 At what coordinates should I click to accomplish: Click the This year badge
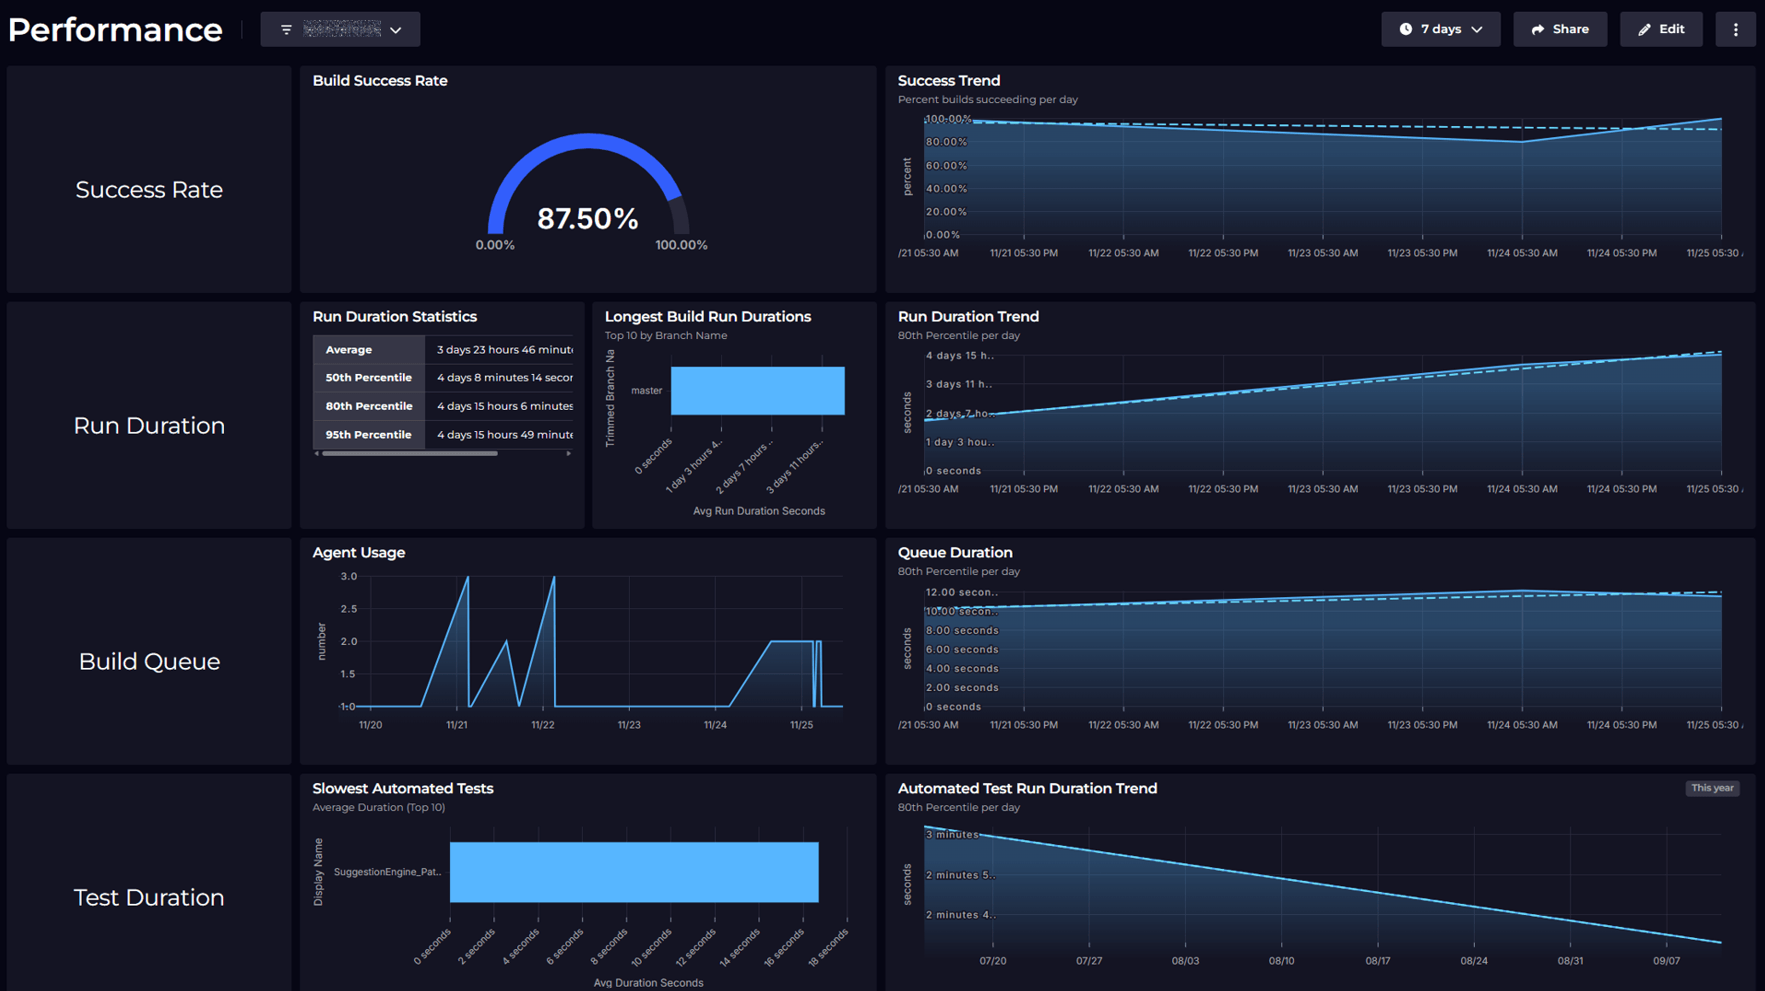pos(1711,788)
